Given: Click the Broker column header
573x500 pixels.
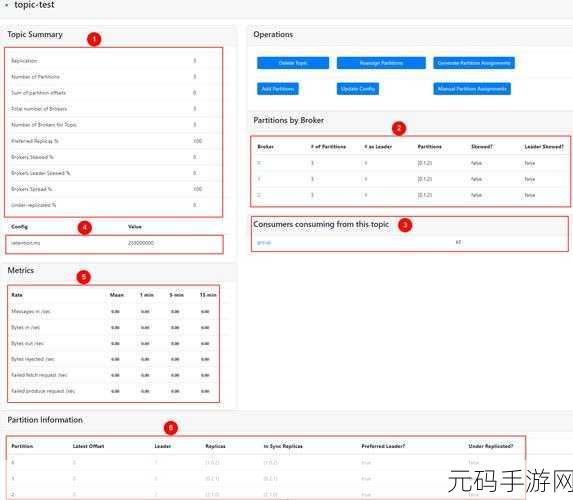Looking at the screenshot, I should pyautogui.click(x=266, y=147).
